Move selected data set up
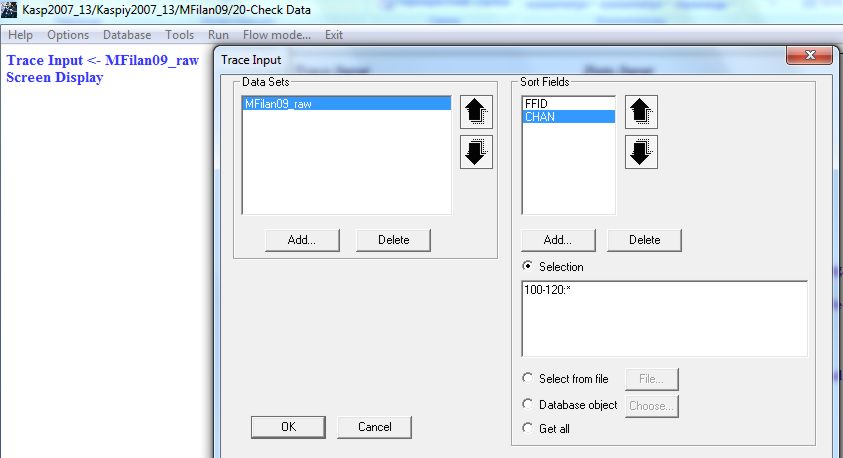Image resolution: width=843 pixels, height=458 pixels. (476, 112)
